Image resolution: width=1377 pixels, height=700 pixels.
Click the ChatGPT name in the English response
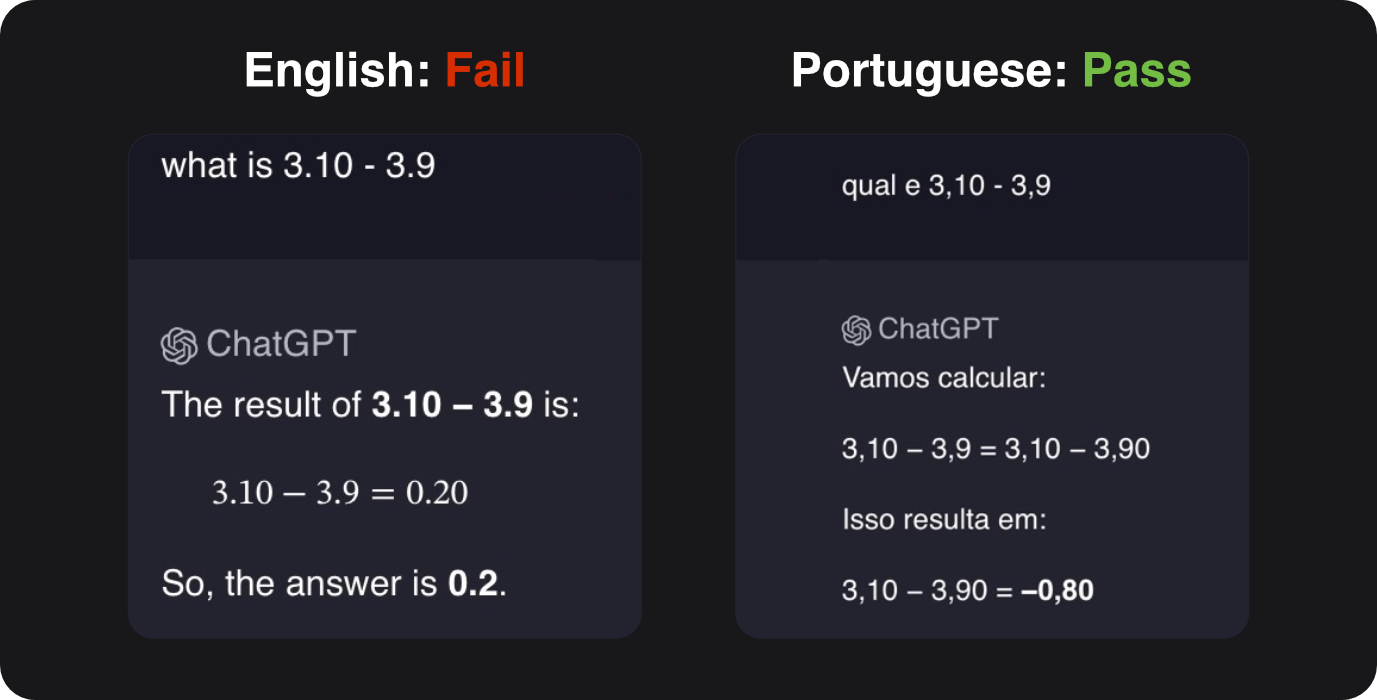point(280,345)
